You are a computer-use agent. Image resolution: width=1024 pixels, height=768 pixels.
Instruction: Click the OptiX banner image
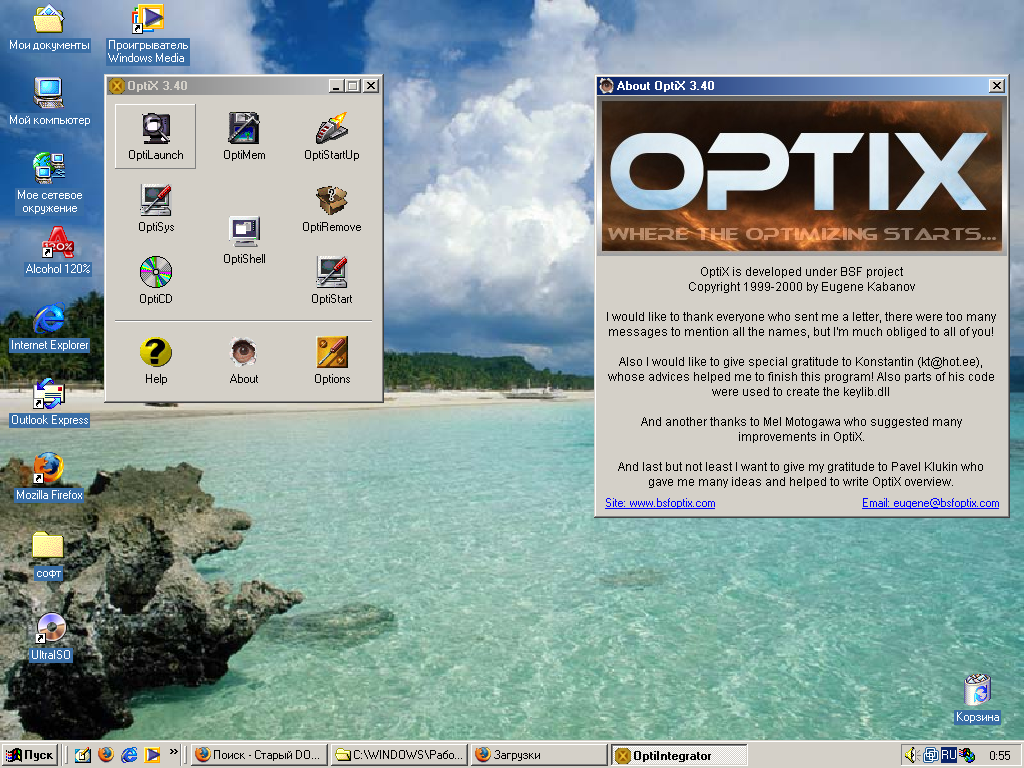click(801, 175)
